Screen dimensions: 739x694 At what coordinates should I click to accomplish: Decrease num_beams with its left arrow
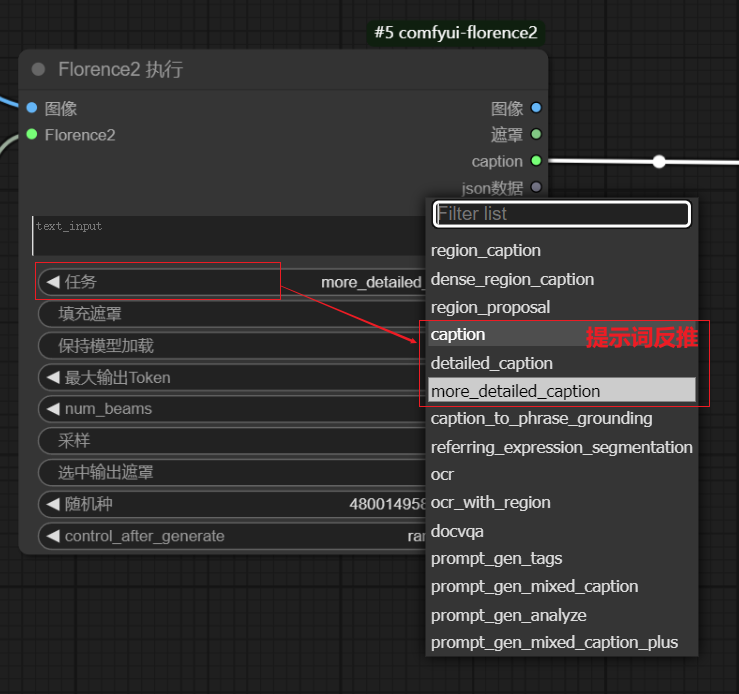(x=53, y=408)
